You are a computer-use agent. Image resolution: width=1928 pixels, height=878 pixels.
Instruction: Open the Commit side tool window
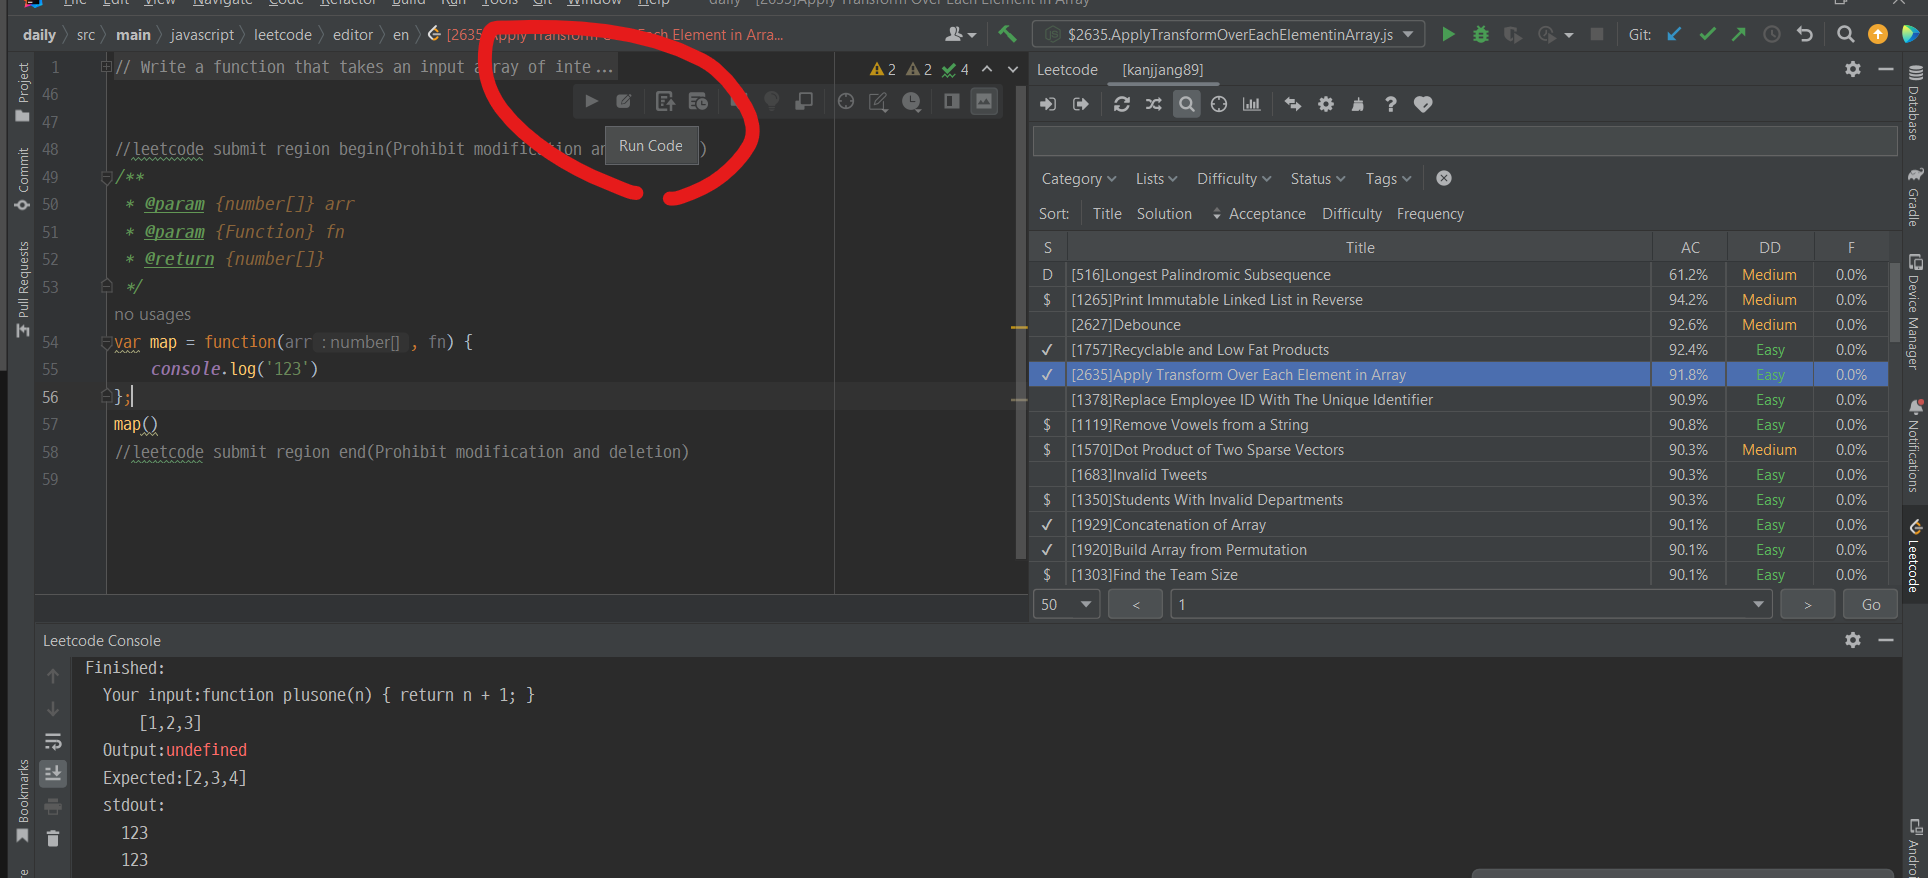point(23,180)
